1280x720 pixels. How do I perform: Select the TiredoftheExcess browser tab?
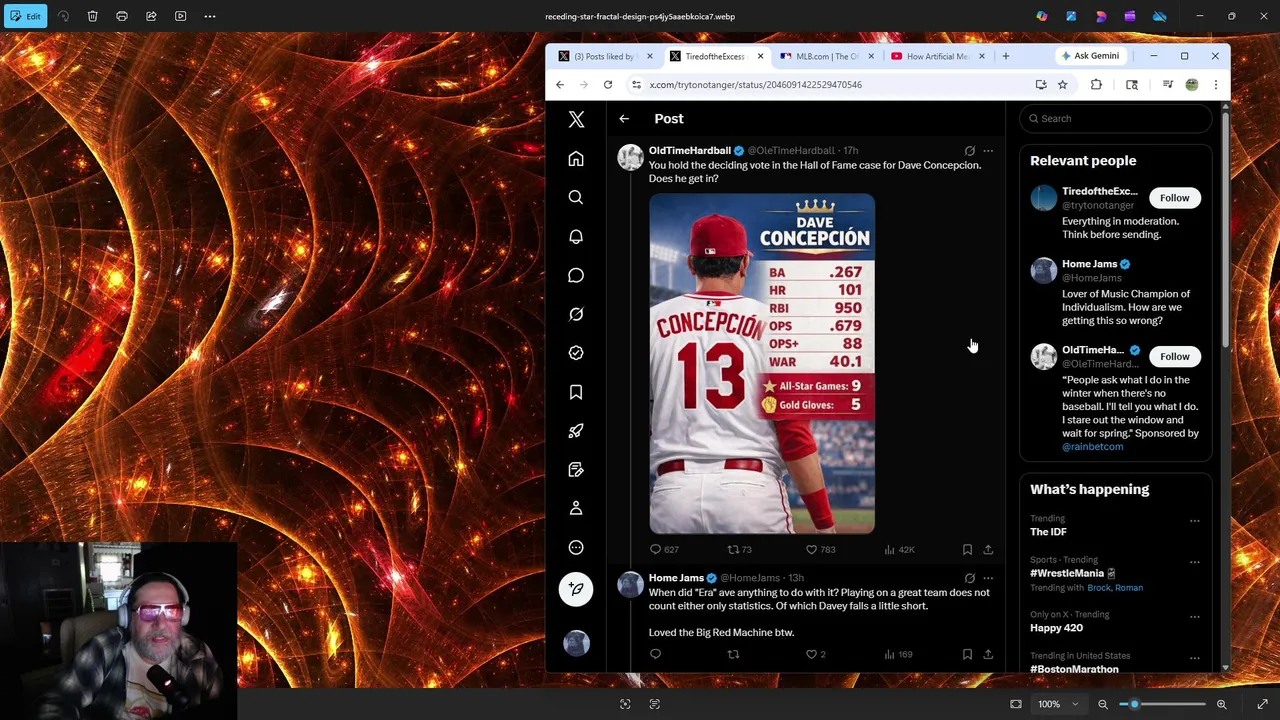coord(714,56)
